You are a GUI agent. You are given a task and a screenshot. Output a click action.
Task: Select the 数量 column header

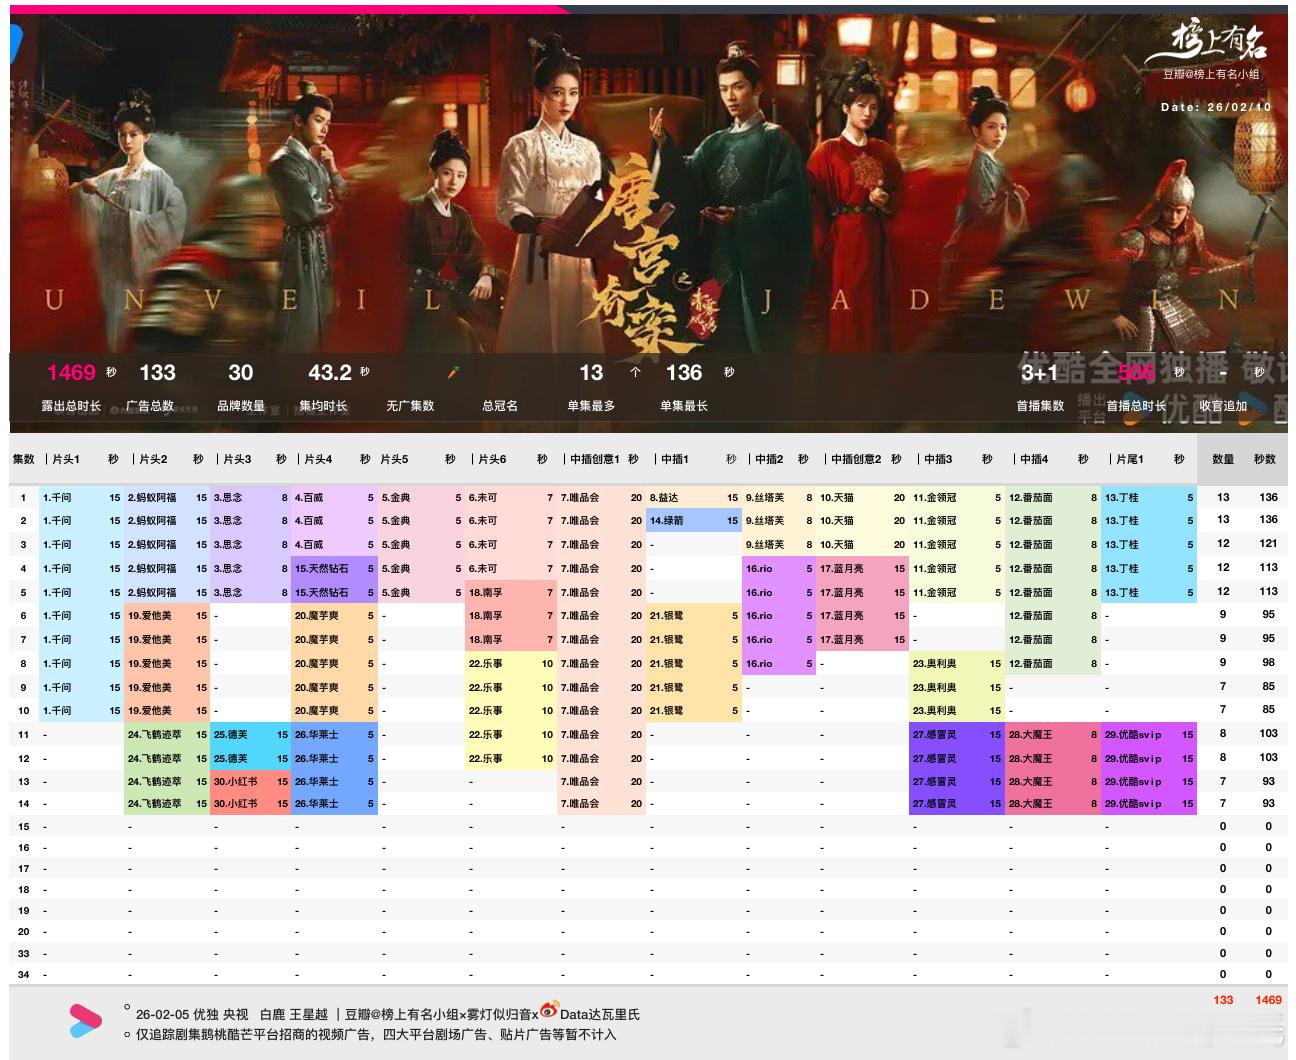point(1222,459)
